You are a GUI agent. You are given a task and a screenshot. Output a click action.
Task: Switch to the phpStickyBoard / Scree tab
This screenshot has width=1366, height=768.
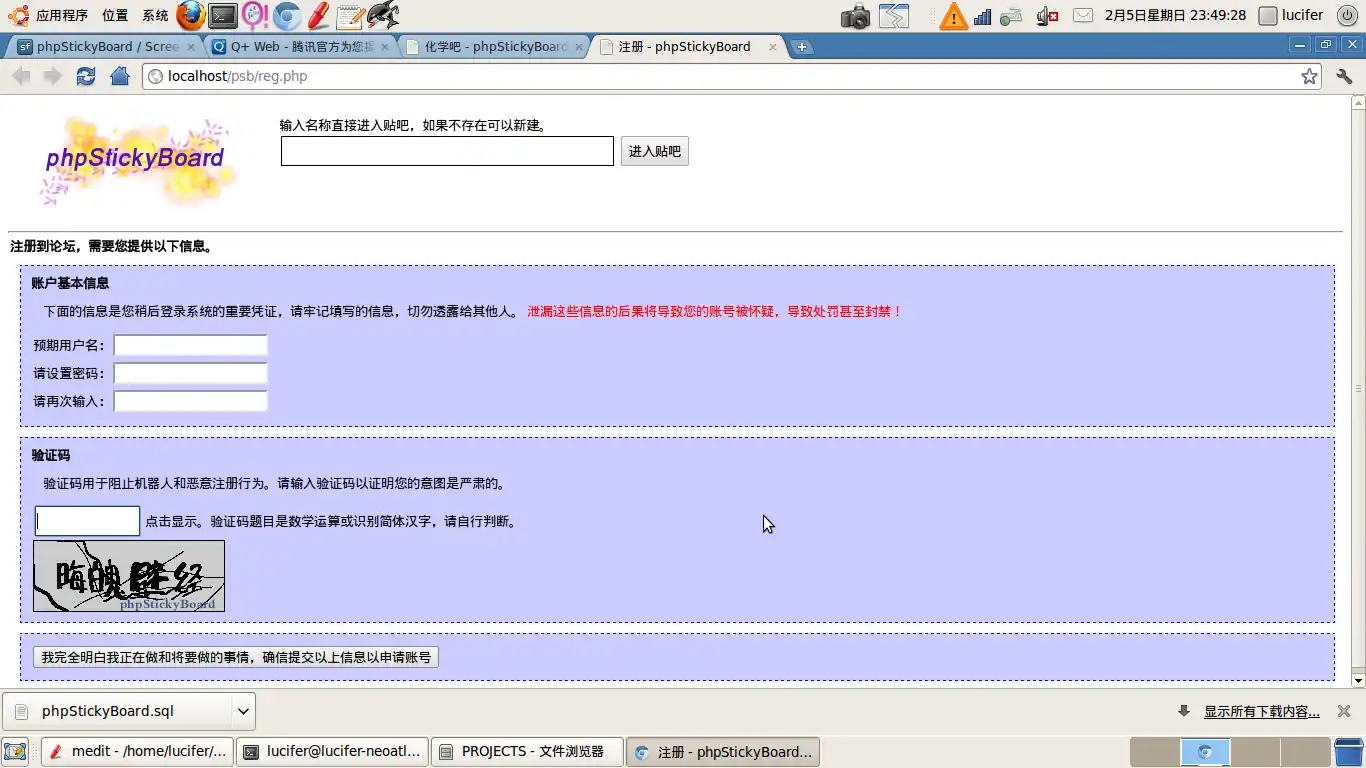pos(105,47)
